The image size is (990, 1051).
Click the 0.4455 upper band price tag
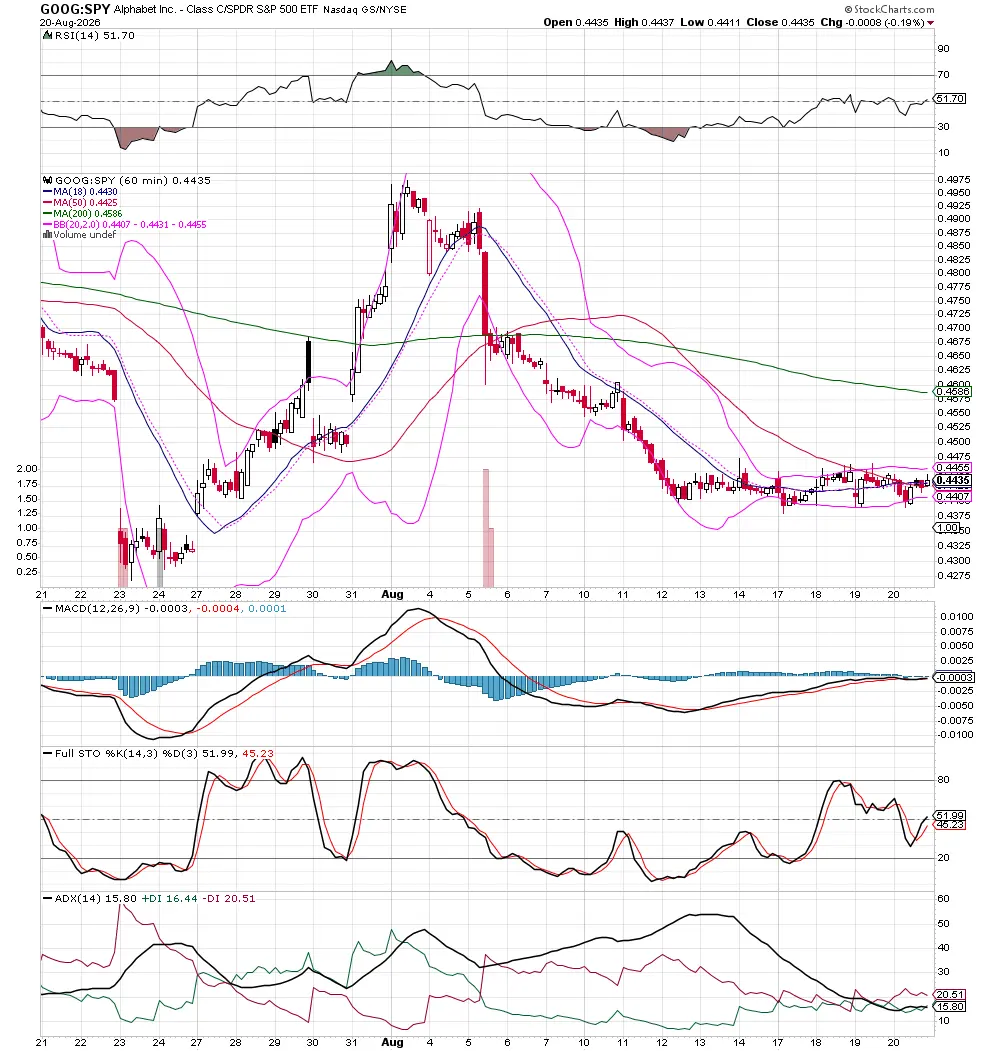952,467
